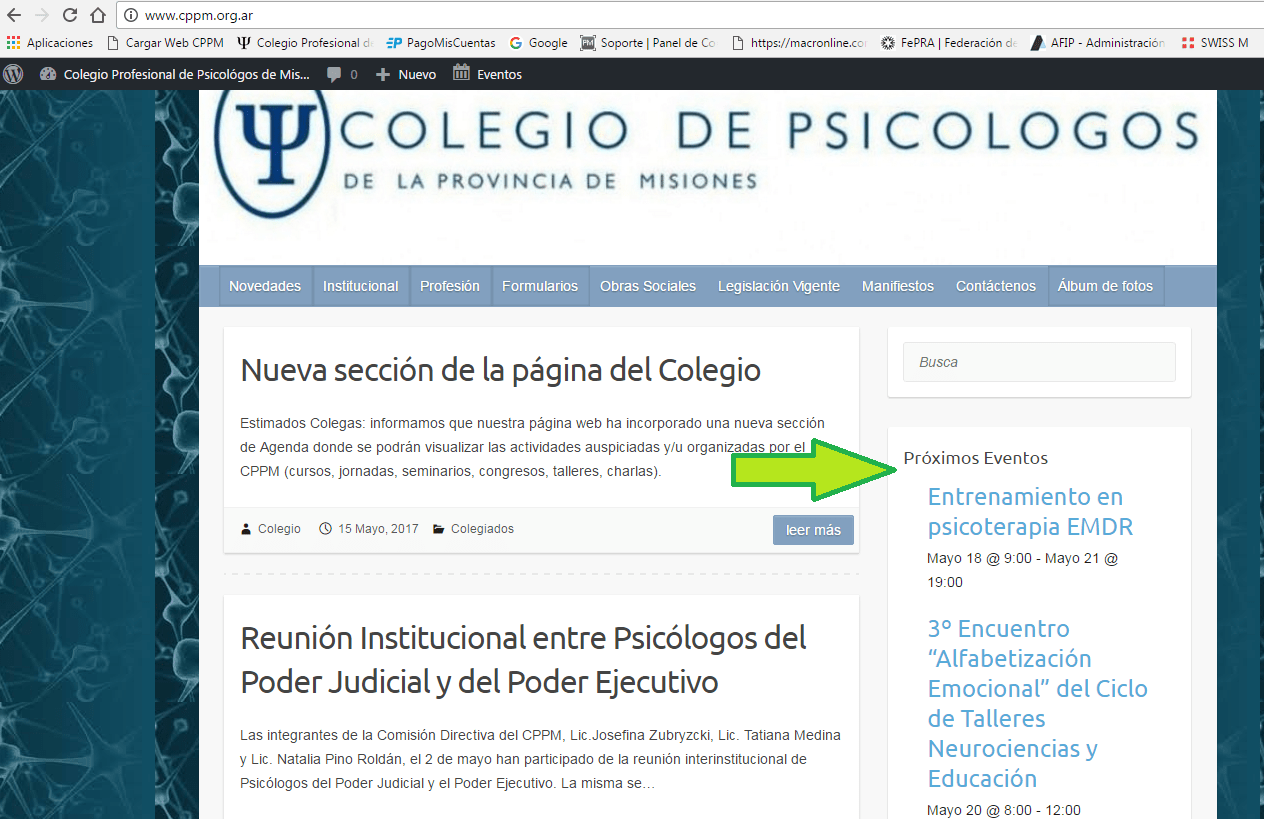
Task: Open the comments bubble in admin bar
Action: tap(341, 74)
